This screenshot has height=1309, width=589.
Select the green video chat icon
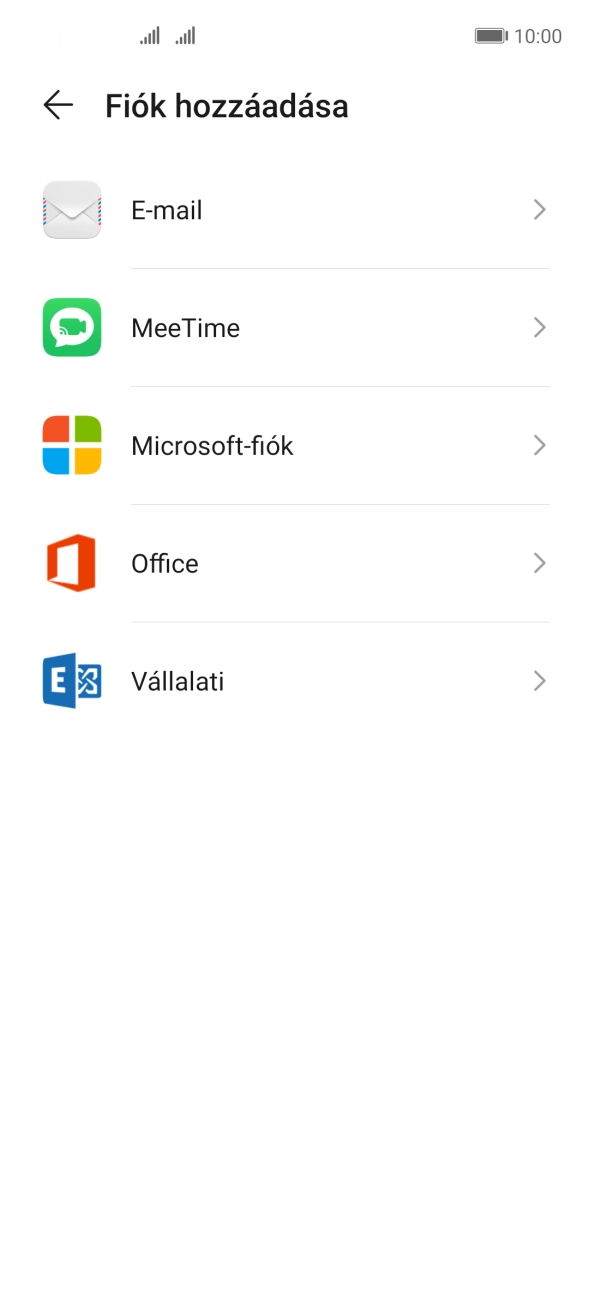point(71,327)
